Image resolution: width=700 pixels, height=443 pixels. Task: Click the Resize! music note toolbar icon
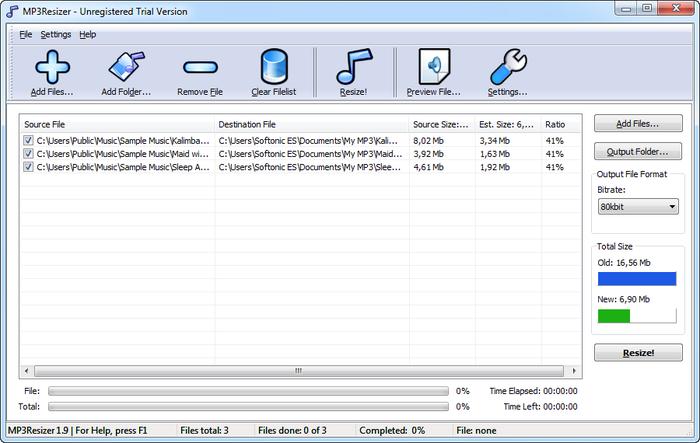pyautogui.click(x=353, y=67)
